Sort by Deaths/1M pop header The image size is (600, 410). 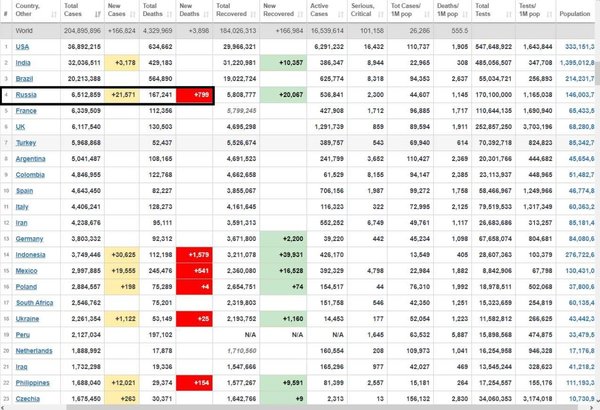[452, 10]
